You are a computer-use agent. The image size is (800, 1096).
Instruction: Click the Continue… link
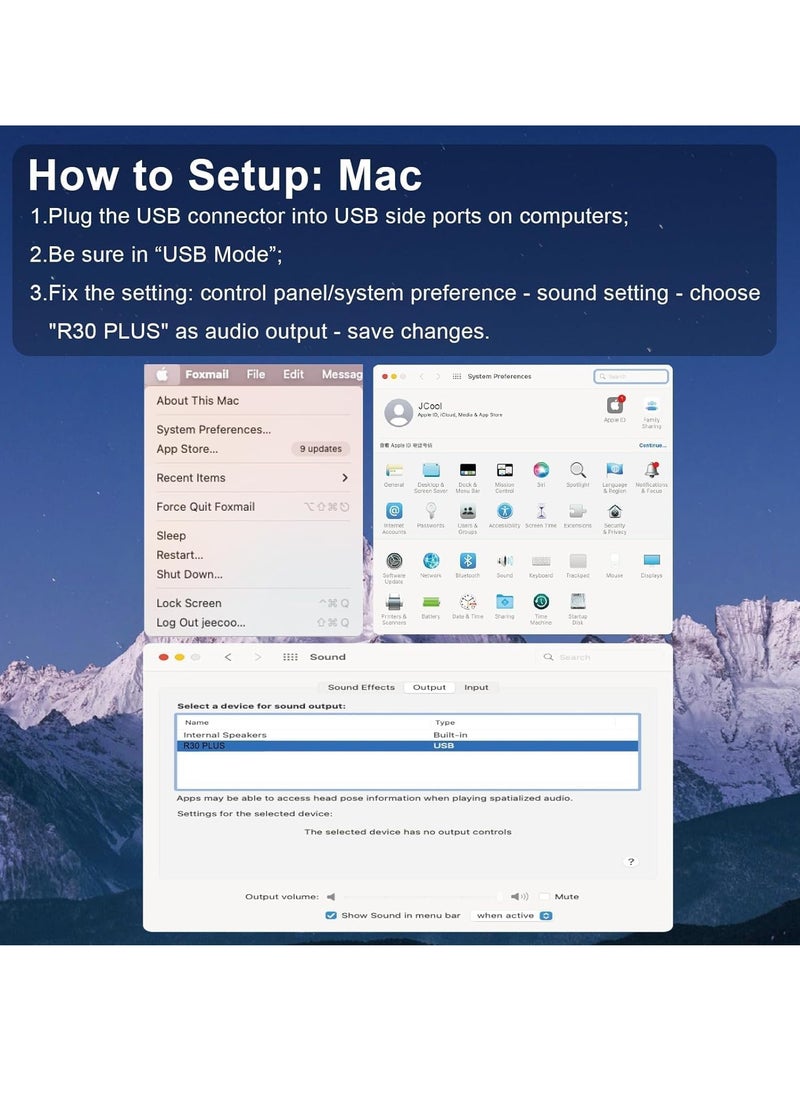point(653,445)
